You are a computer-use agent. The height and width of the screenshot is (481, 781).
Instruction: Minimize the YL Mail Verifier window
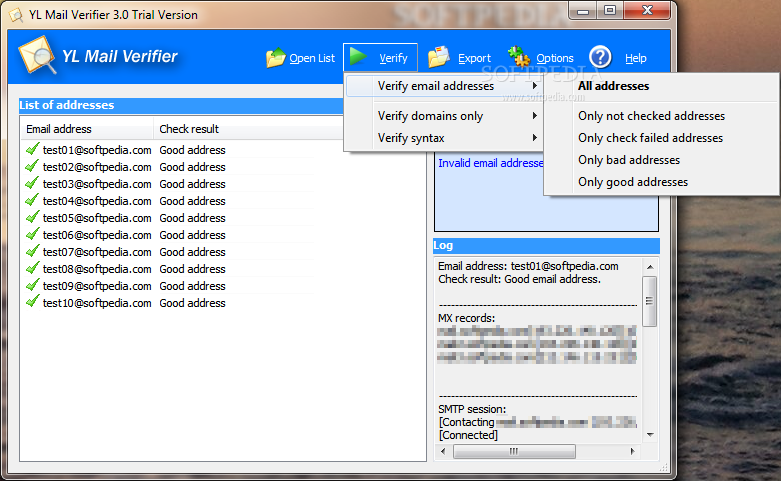[583, 10]
